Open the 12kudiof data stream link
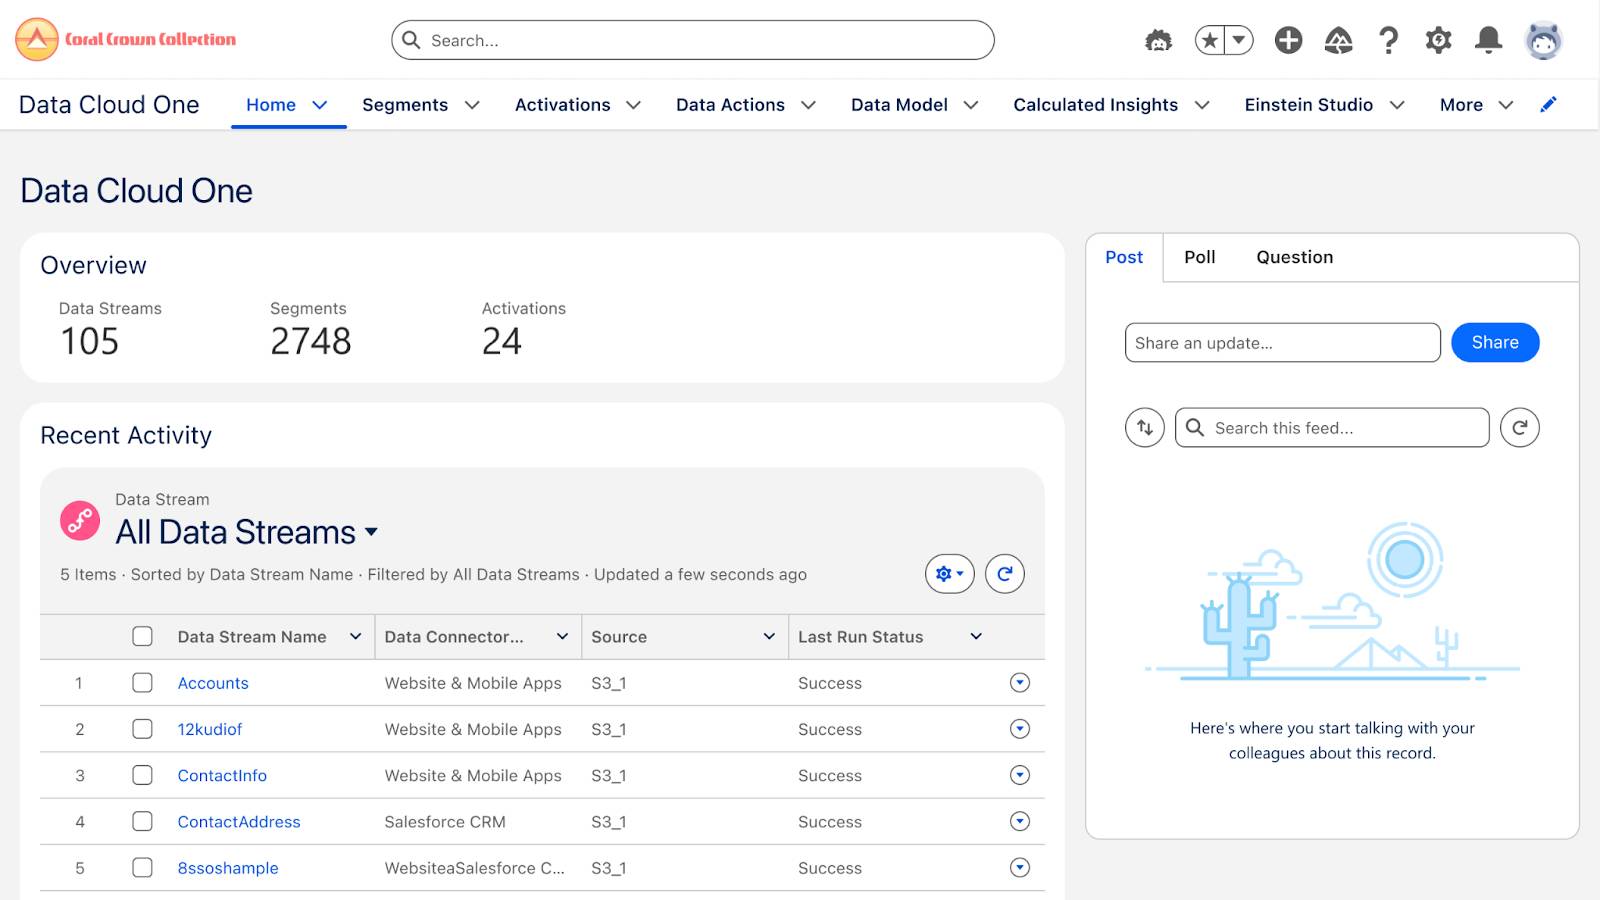This screenshot has width=1600, height=900. point(210,729)
